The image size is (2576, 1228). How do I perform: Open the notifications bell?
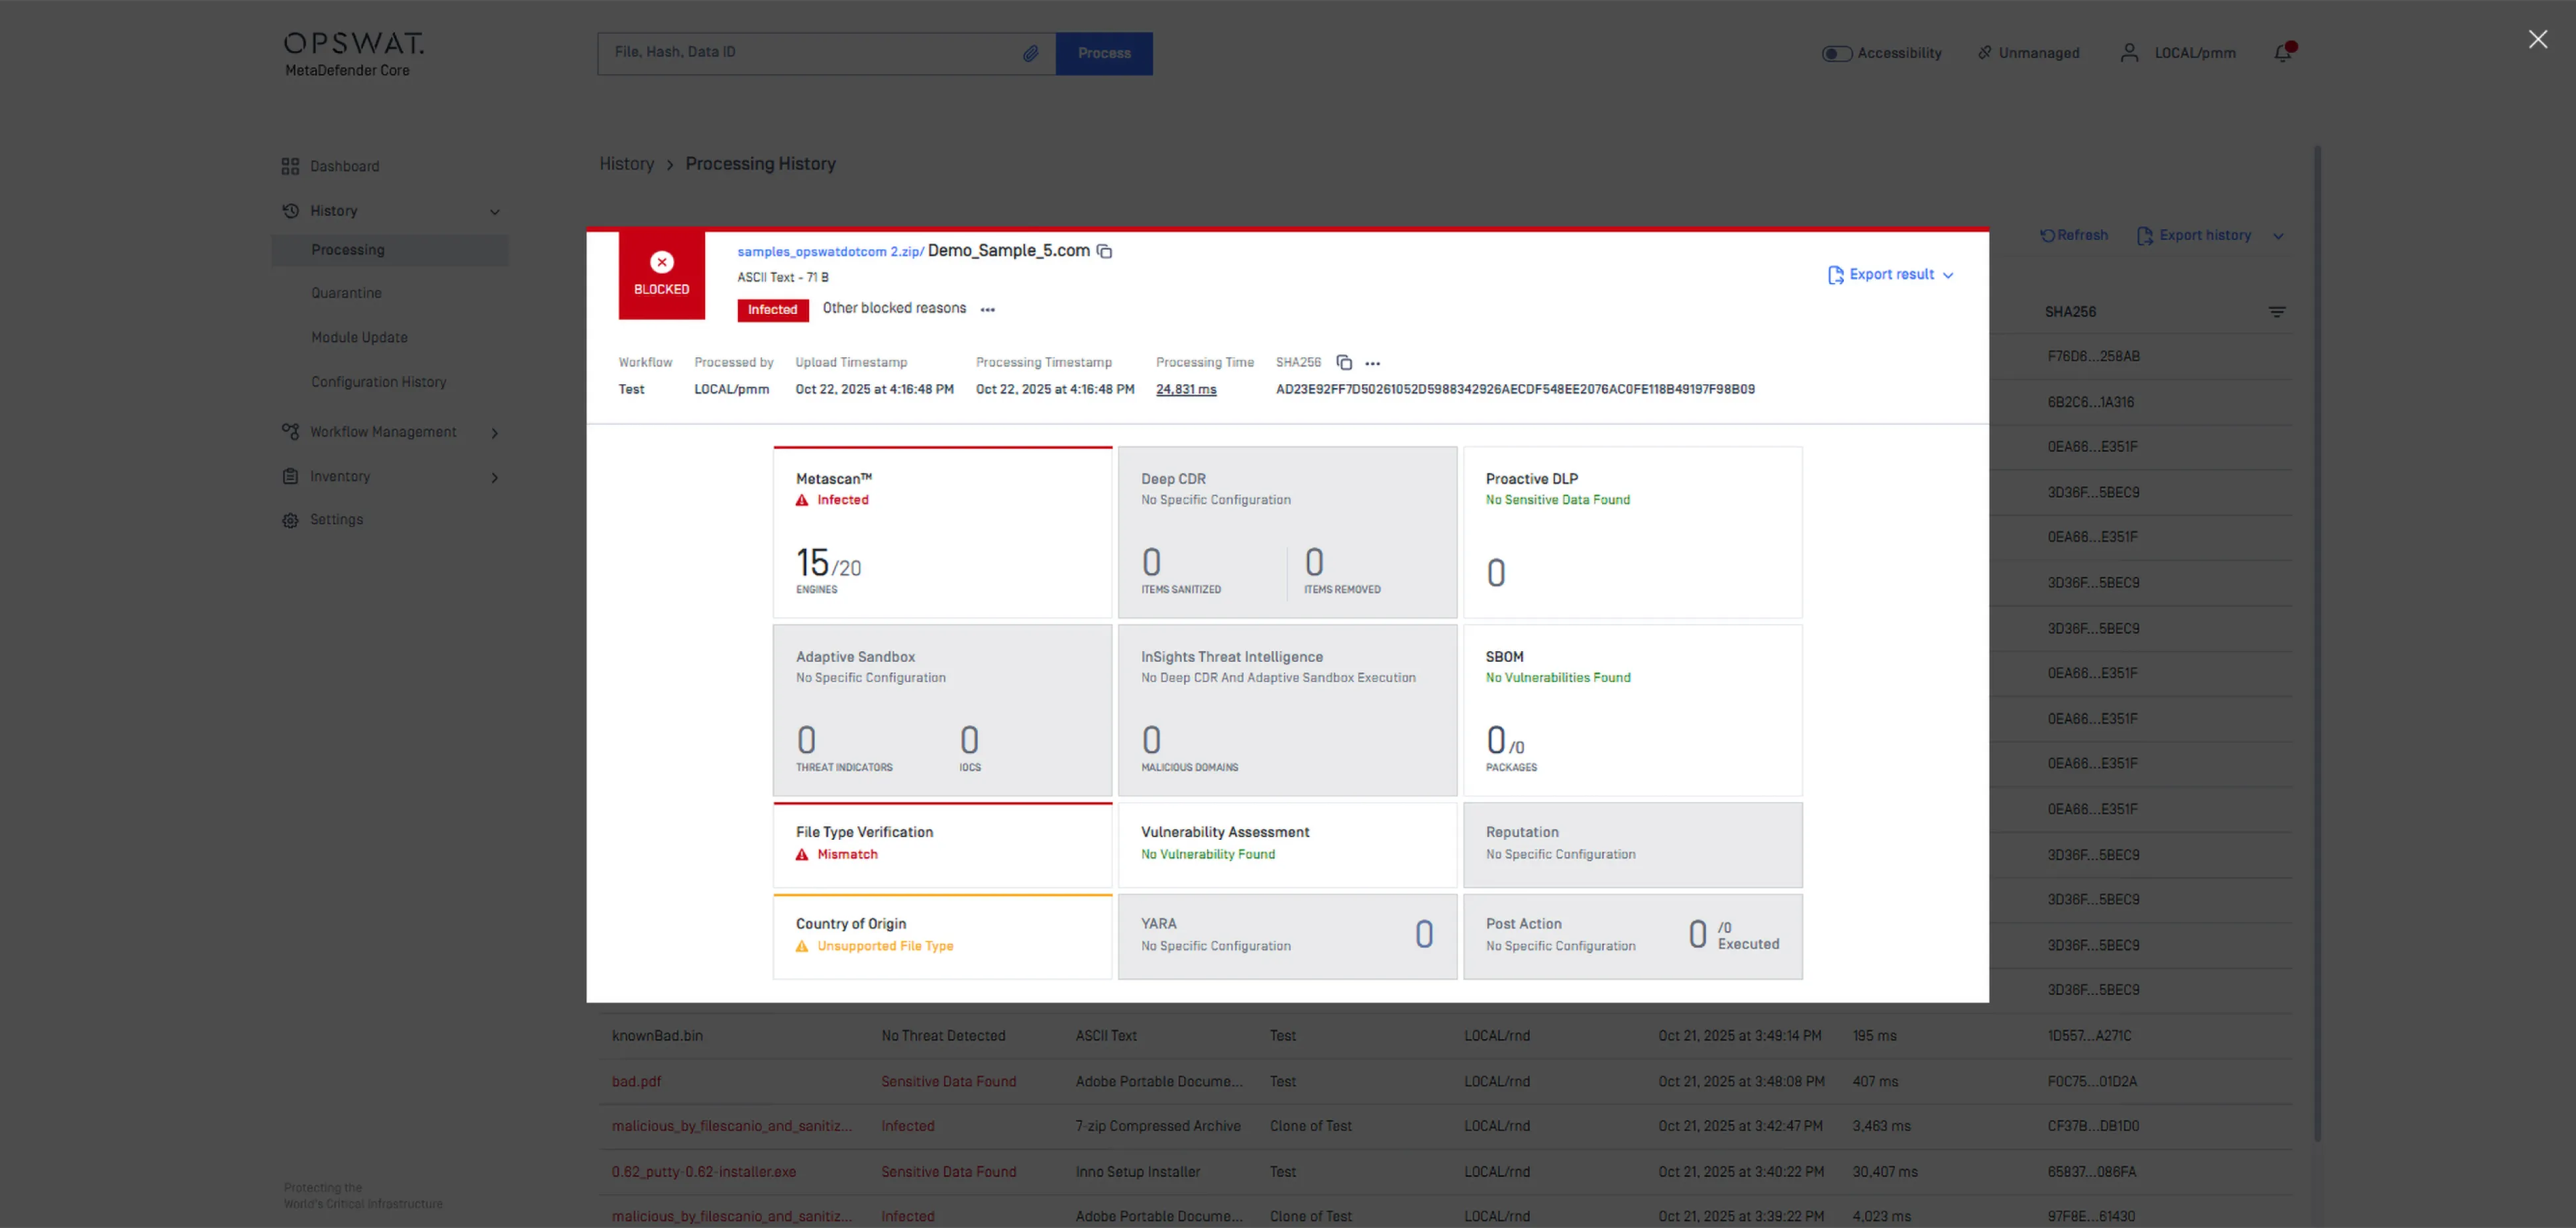[2283, 53]
